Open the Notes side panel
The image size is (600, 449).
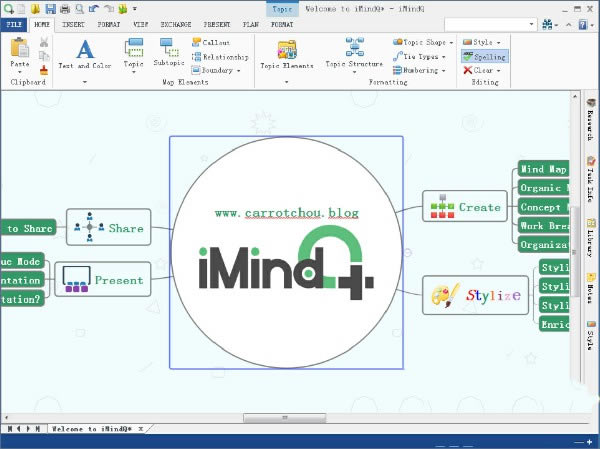pyautogui.click(x=591, y=288)
